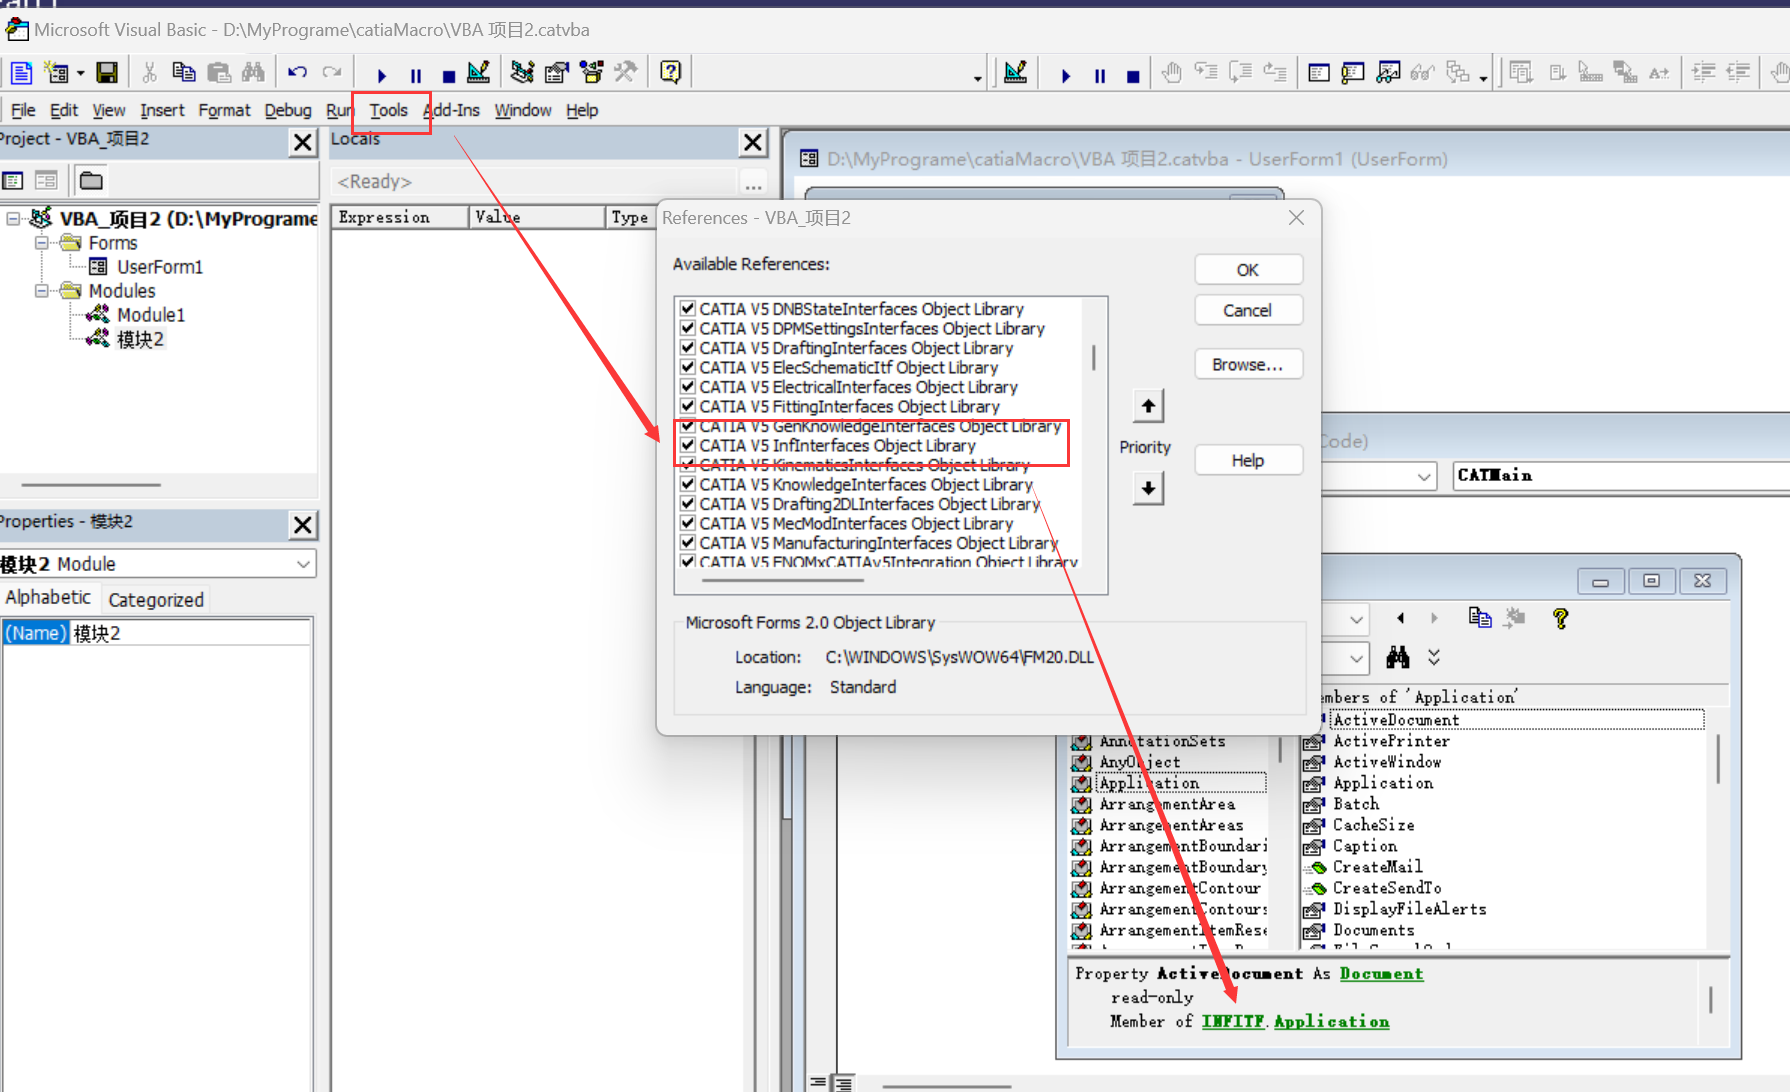The height and width of the screenshot is (1092, 1790).
Task: Uncheck CATIA V5 ElecSchematicItf Object Library
Action: pyautogui.click(x=688, y=367)
